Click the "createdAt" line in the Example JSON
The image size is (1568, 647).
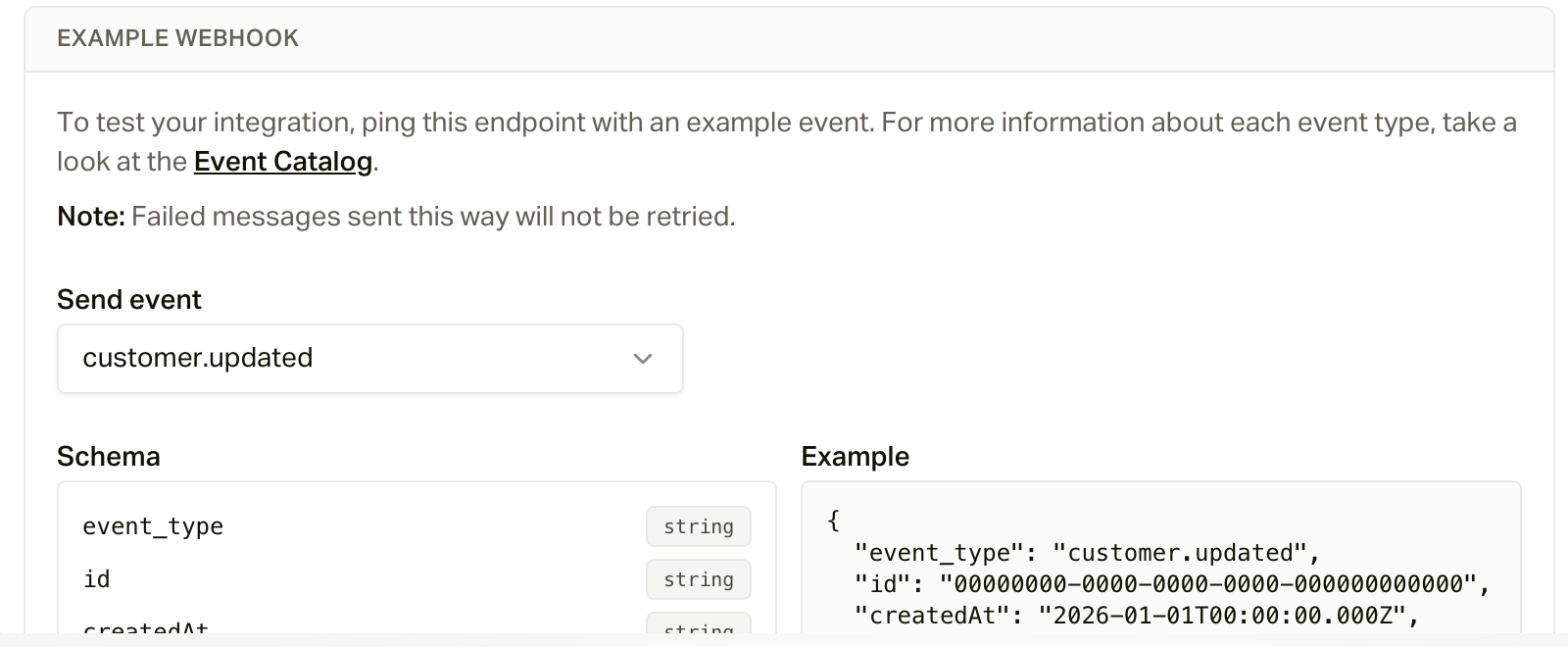[x=1137, y=616]
